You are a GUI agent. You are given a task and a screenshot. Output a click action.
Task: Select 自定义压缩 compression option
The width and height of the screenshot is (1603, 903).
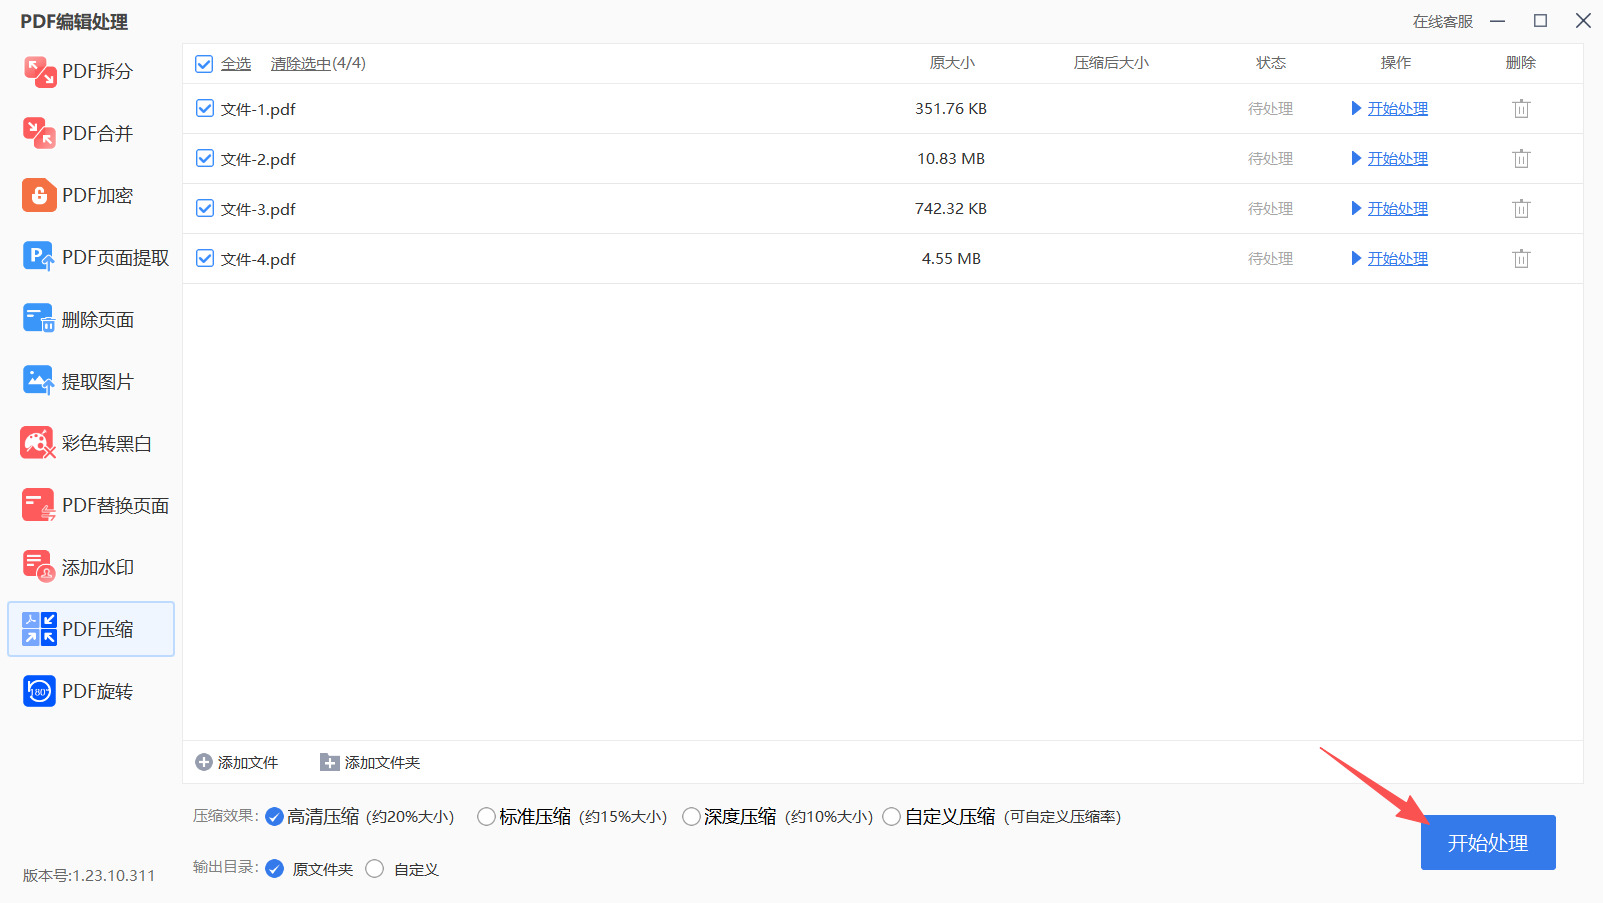[x=892, y=817]
